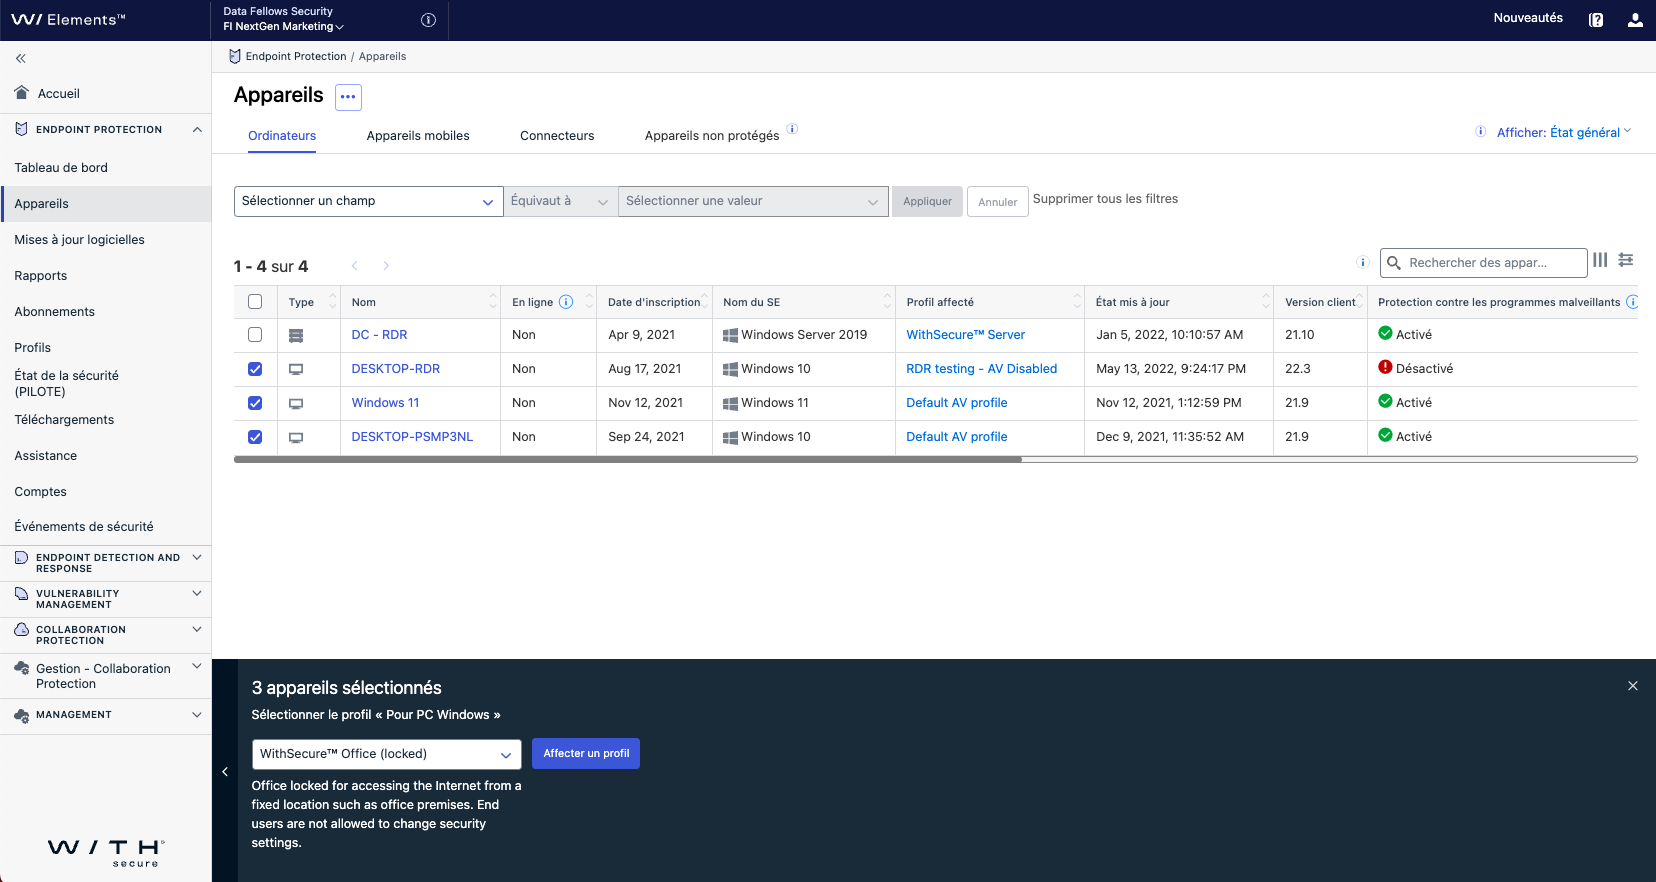This screenshot has width=1656, height=882.
Task: Close the selected devices panel
Action: (1633, 686)
